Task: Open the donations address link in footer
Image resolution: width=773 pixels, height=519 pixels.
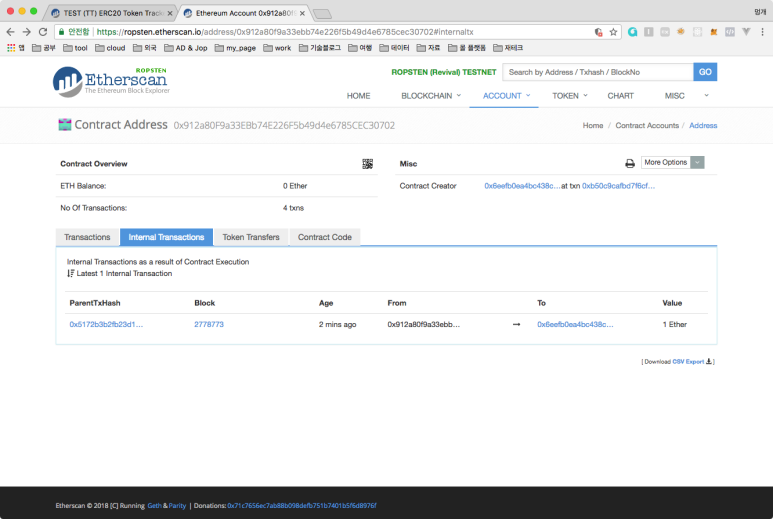Action: (x=302, y=506)
